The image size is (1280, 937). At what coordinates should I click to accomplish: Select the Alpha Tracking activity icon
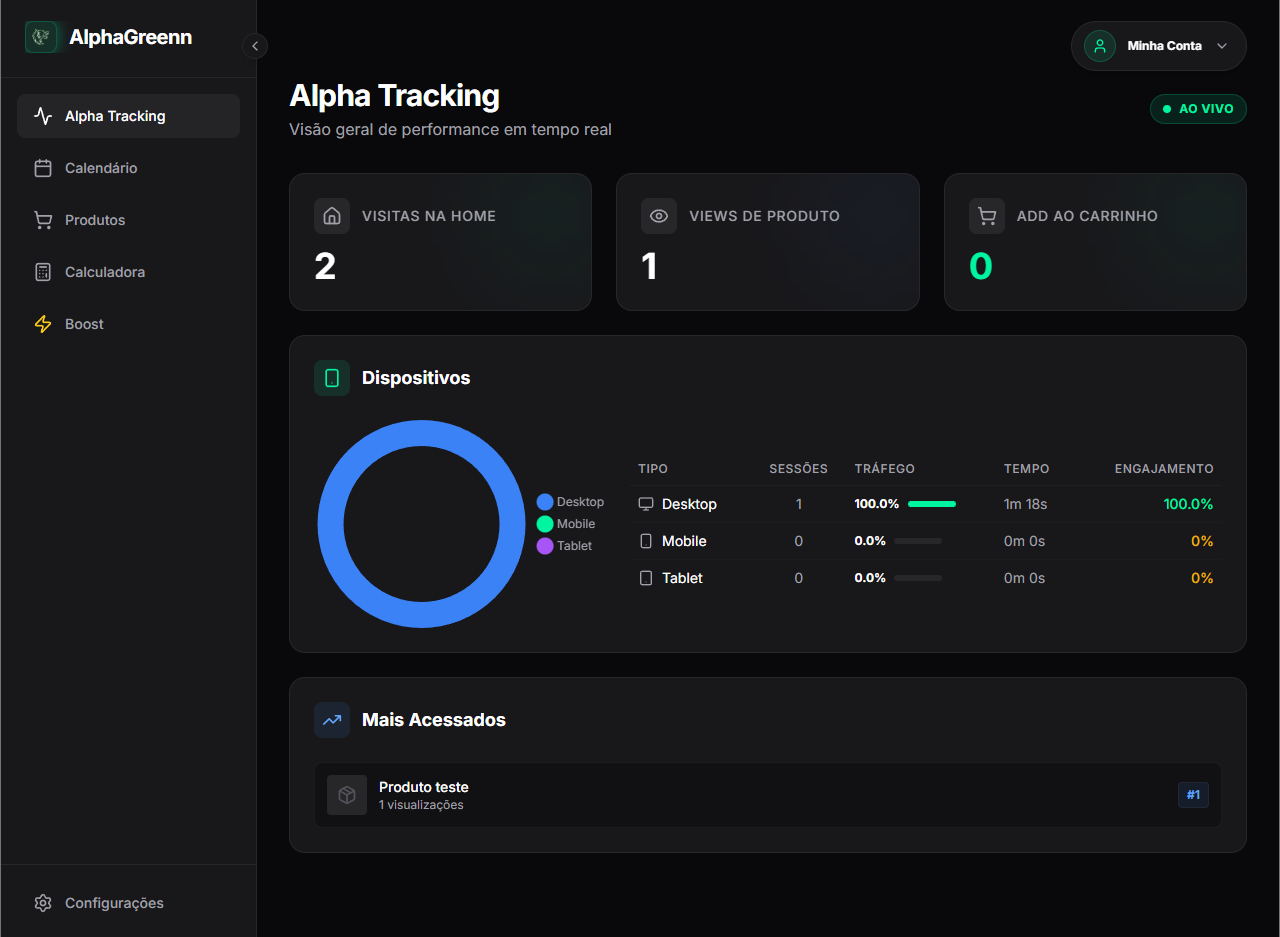[43, 115]
